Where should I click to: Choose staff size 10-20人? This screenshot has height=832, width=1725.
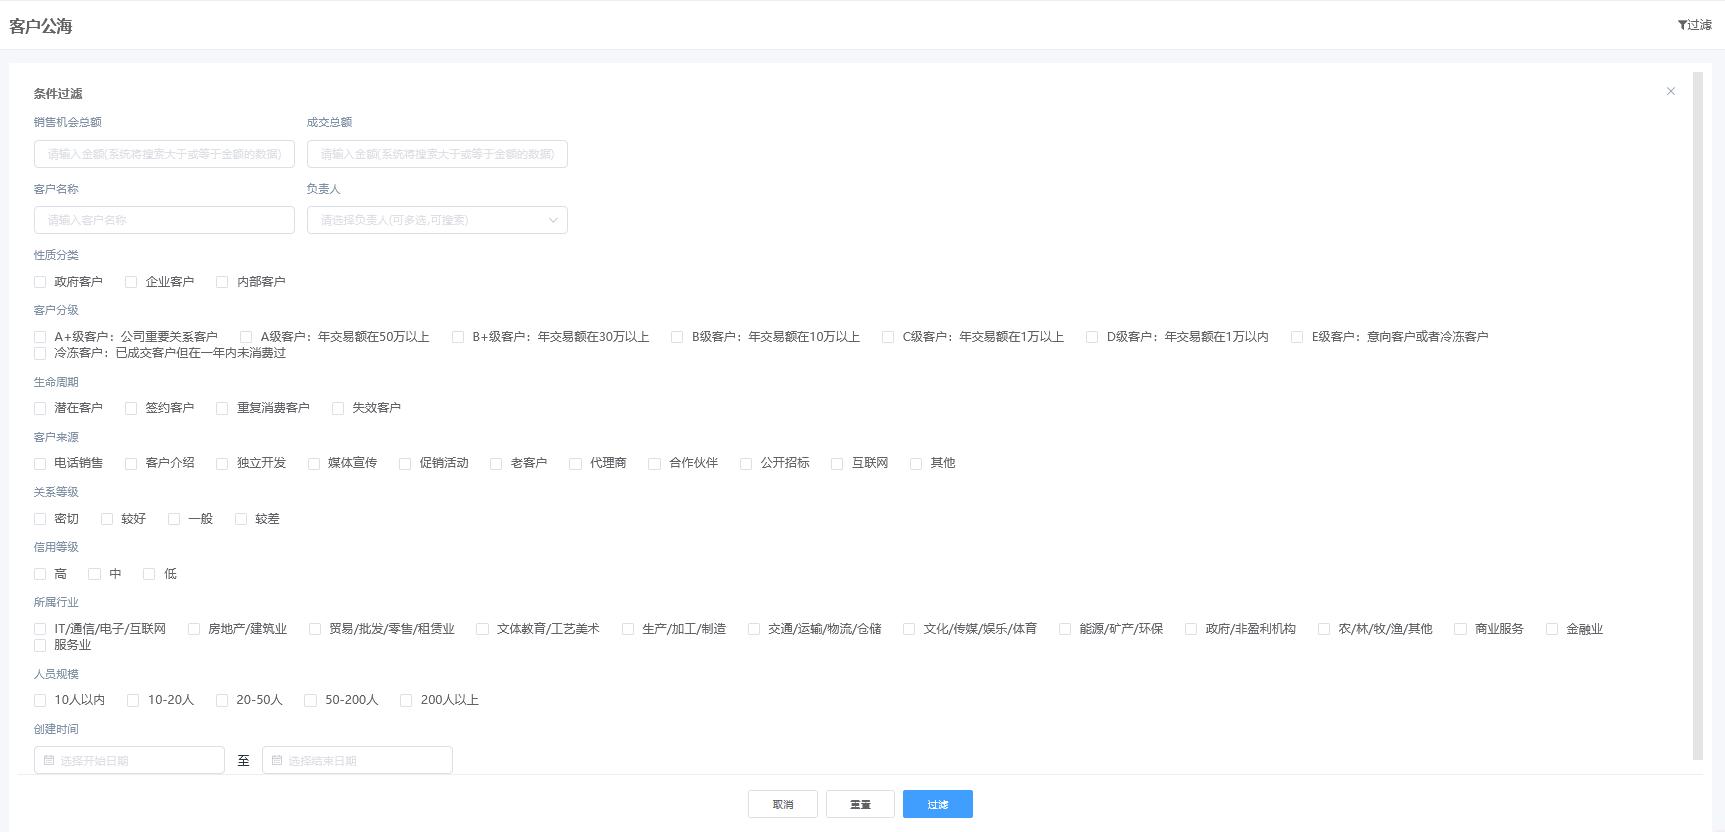(133, 700)
